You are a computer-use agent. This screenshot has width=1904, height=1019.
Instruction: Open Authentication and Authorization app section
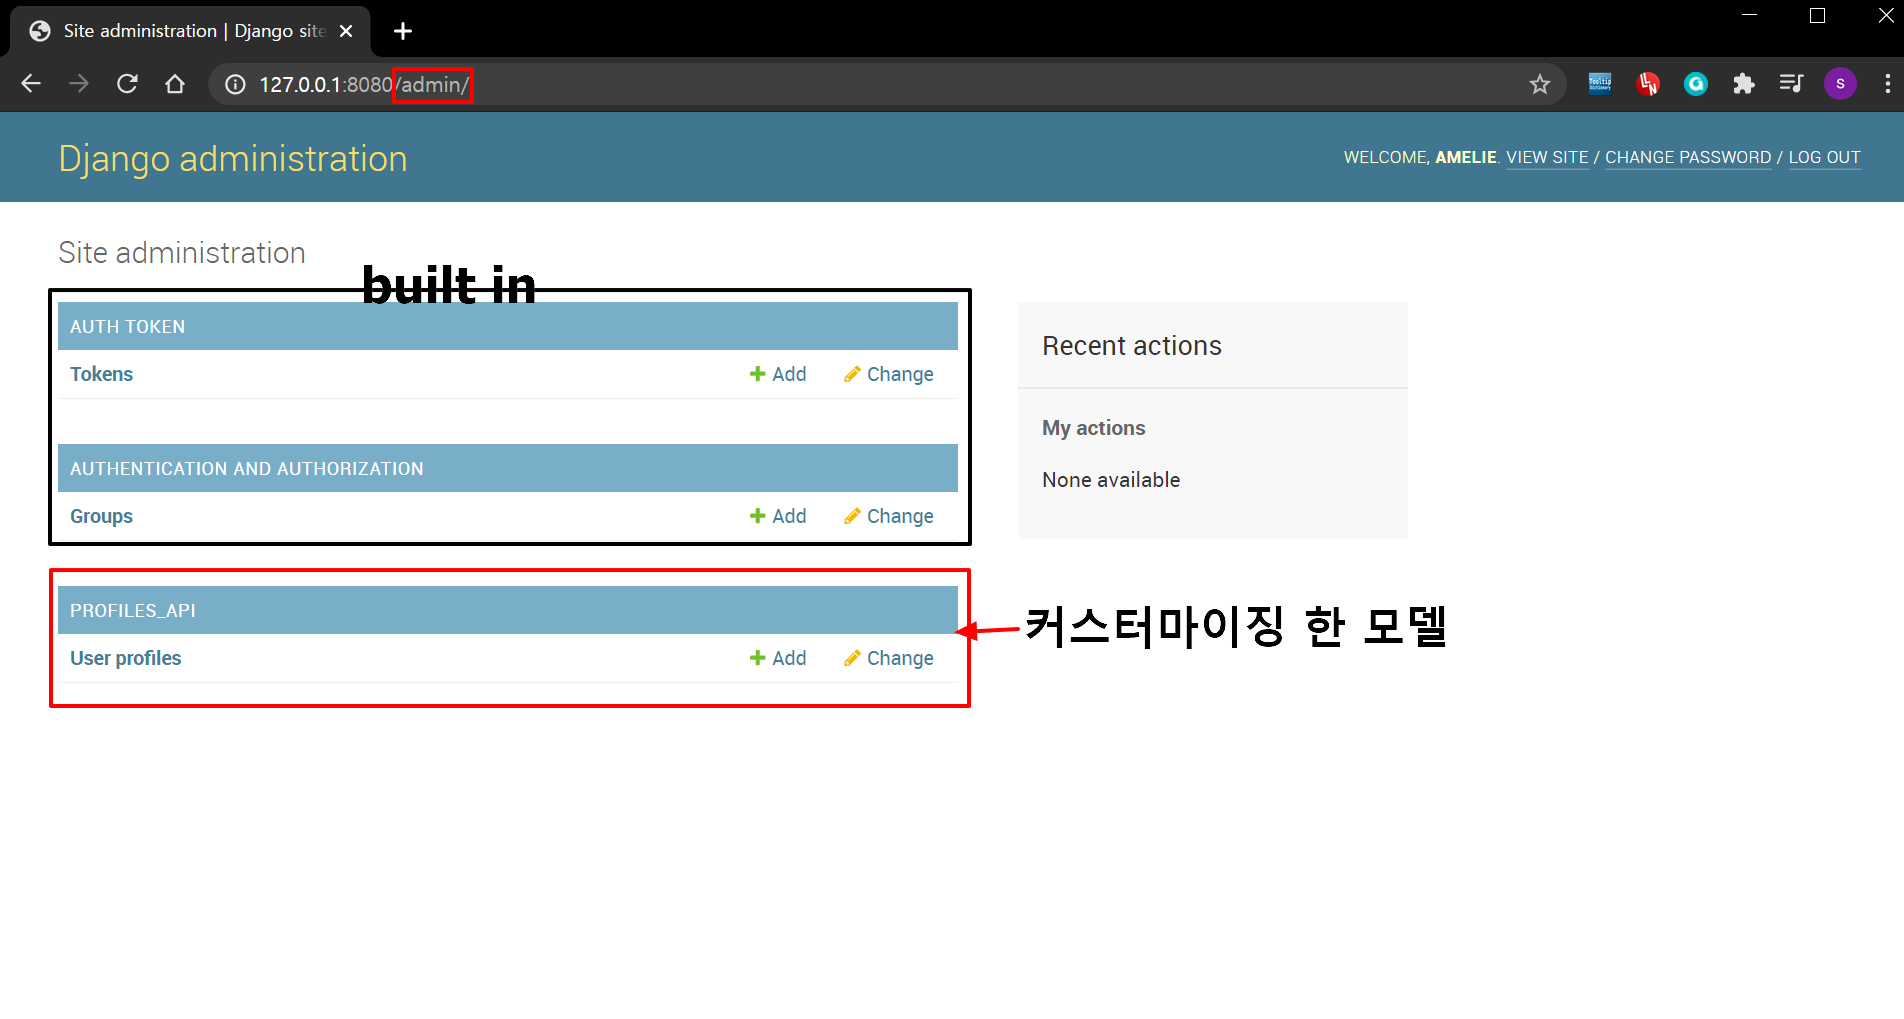coord(247,469)
